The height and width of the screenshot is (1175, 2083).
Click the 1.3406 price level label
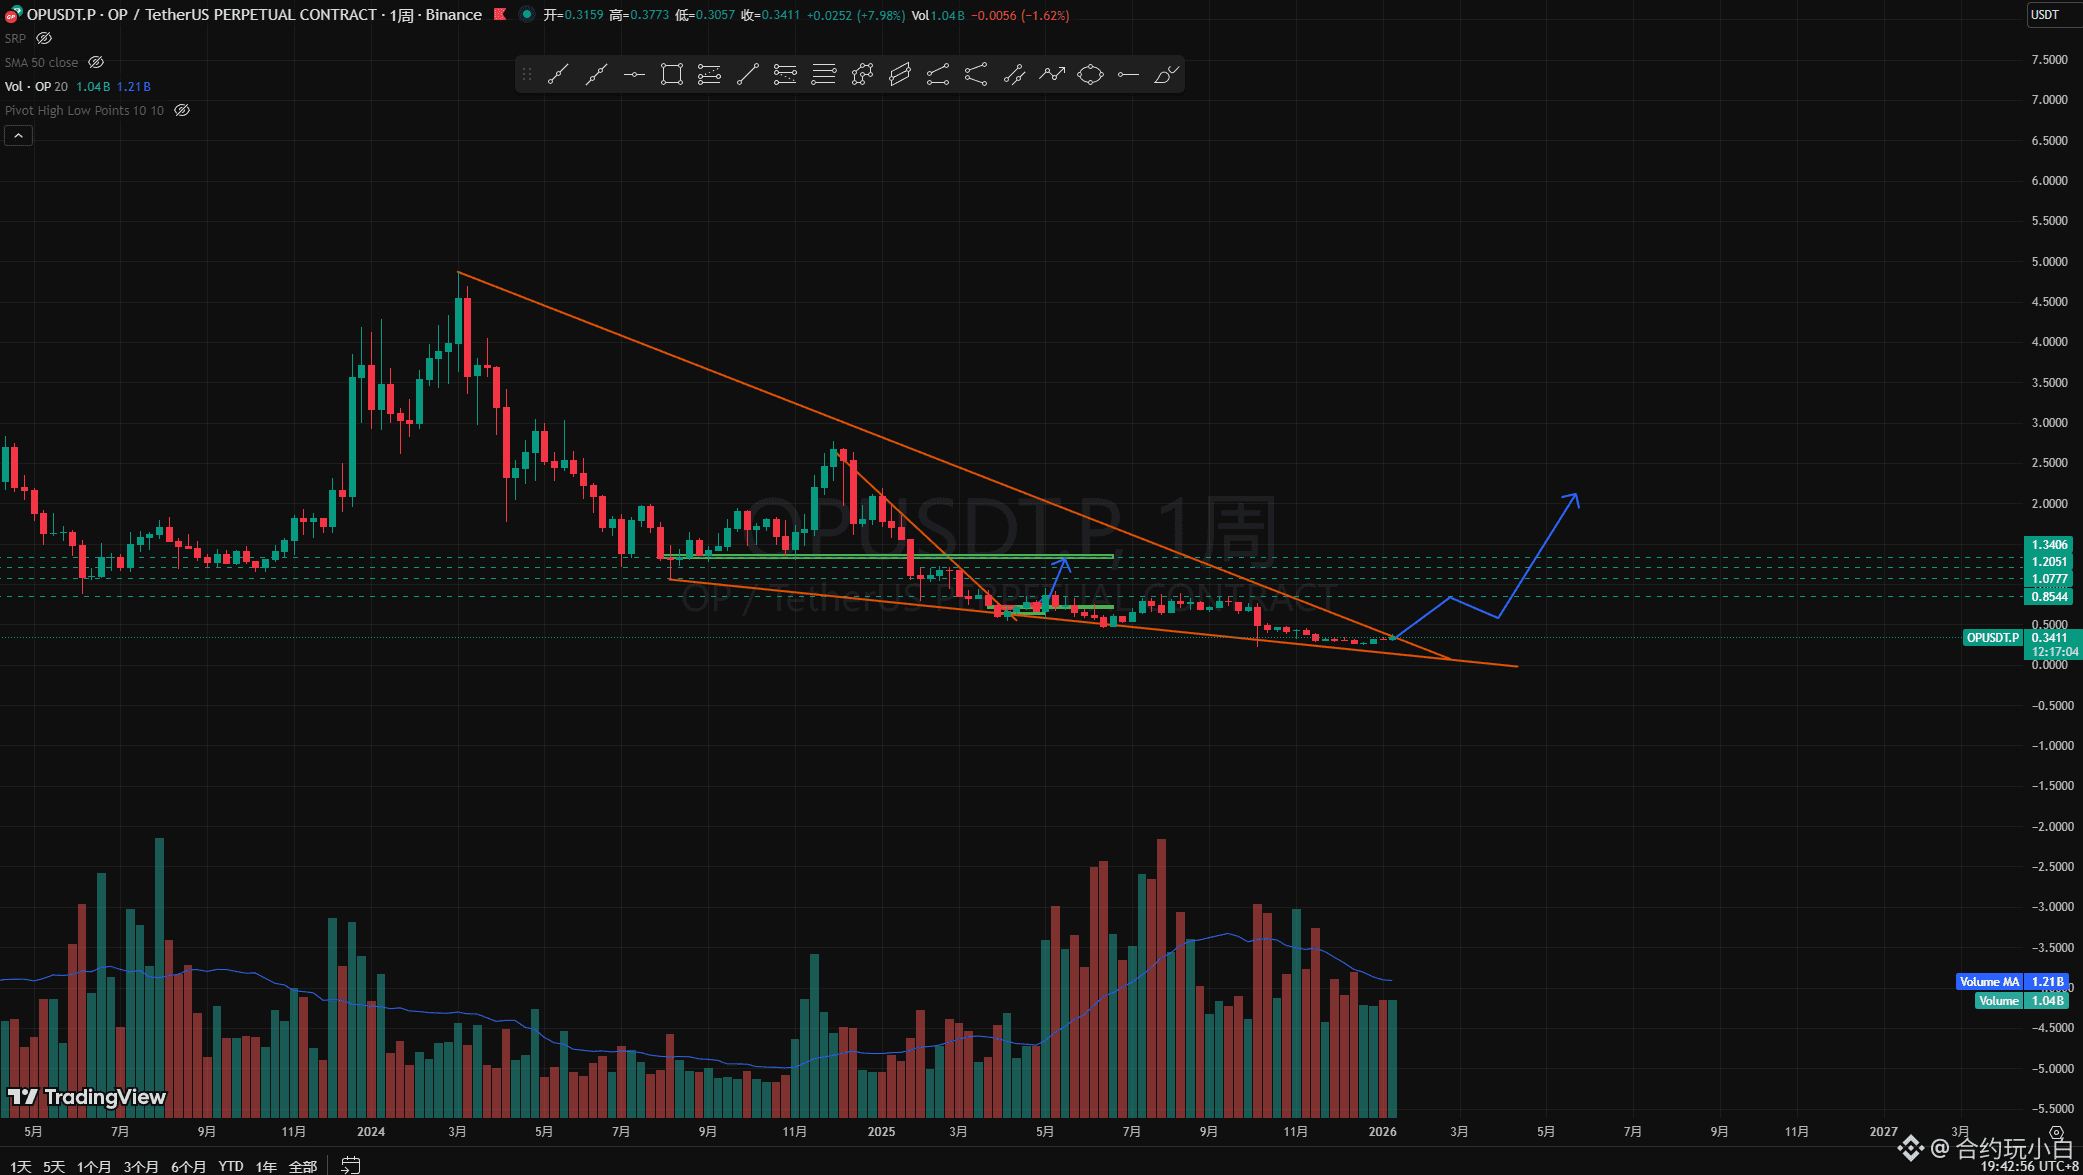coord(2049,545)
